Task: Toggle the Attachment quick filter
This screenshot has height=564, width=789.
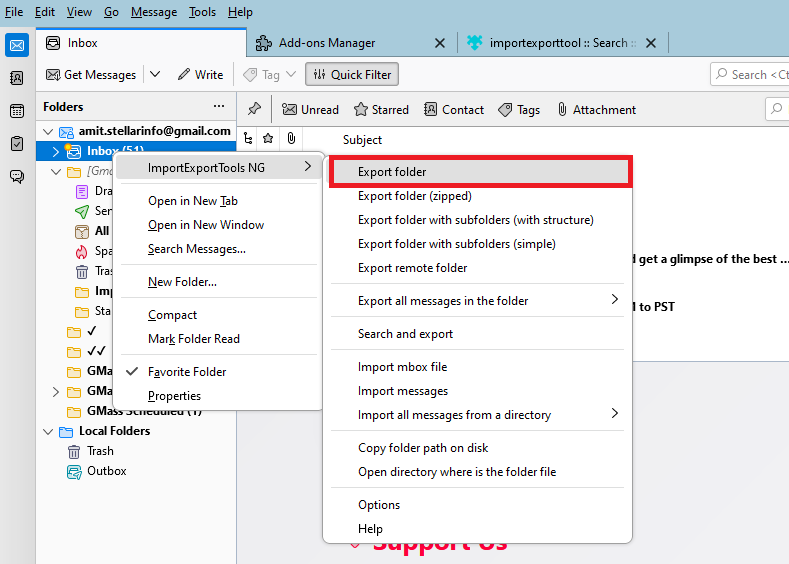Action: click(x=596, y=110)
